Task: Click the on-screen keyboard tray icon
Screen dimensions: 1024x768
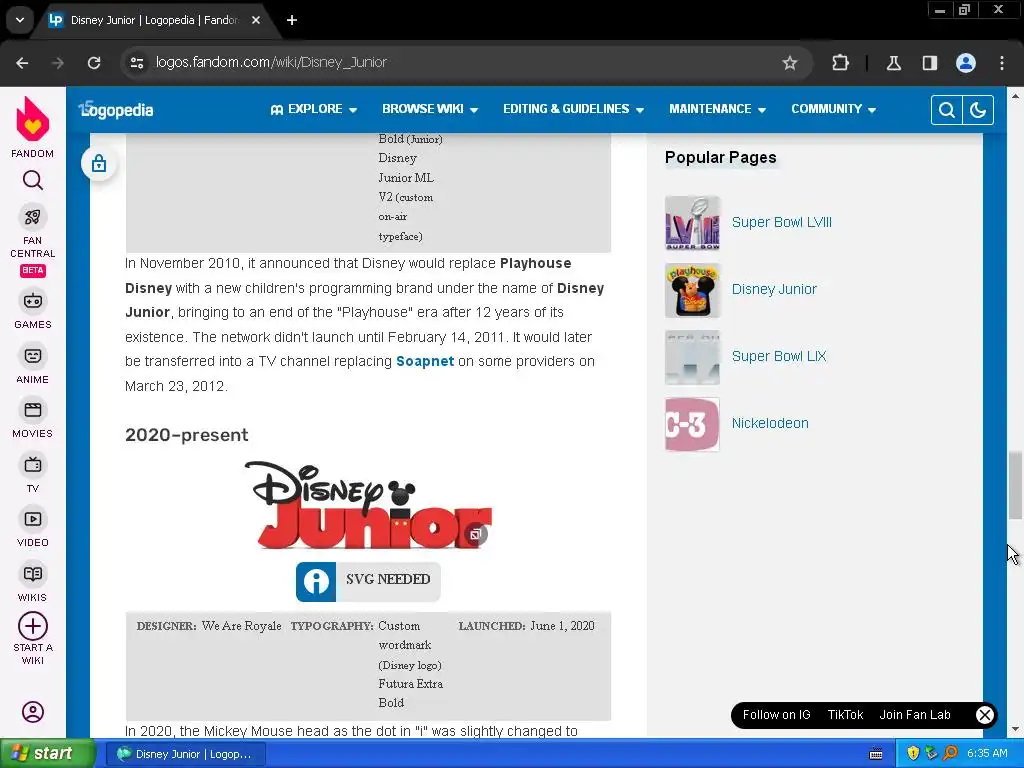Action: (x=876, y=754)
